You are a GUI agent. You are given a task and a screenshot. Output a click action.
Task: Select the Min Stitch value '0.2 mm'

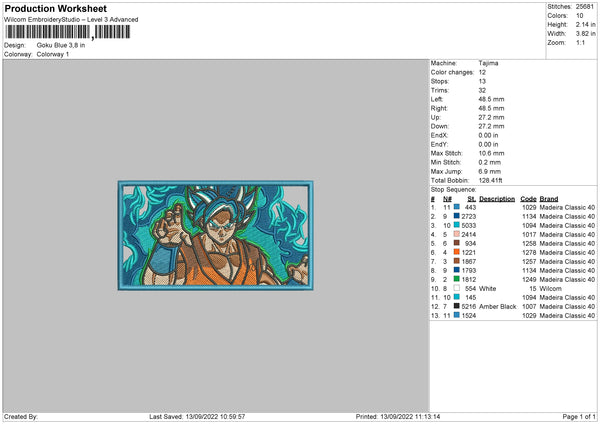[x=489, y=162]
